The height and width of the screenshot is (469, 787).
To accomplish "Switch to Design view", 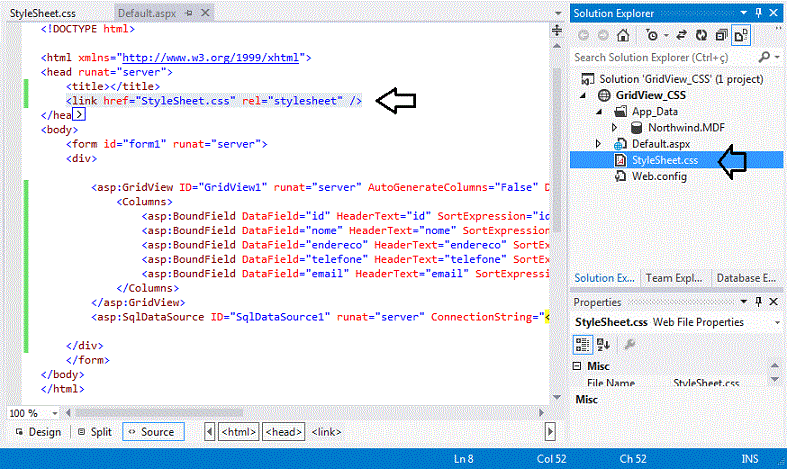I will pyautogui.click(x=38, y=432).
